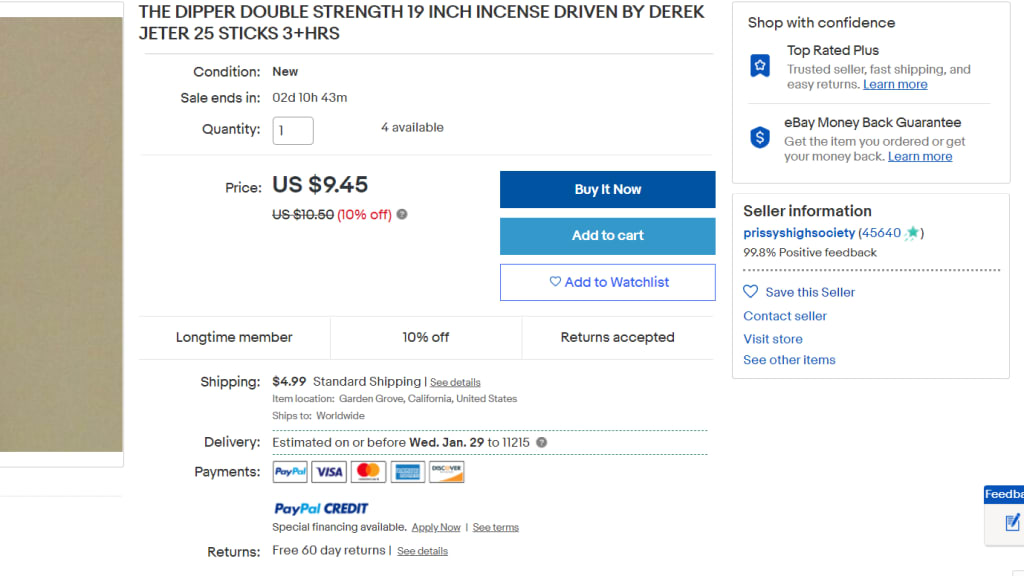Open the prissyhighsociety seller profile link
This screenshot has width=1024, height=576.
tap(799, 233)
